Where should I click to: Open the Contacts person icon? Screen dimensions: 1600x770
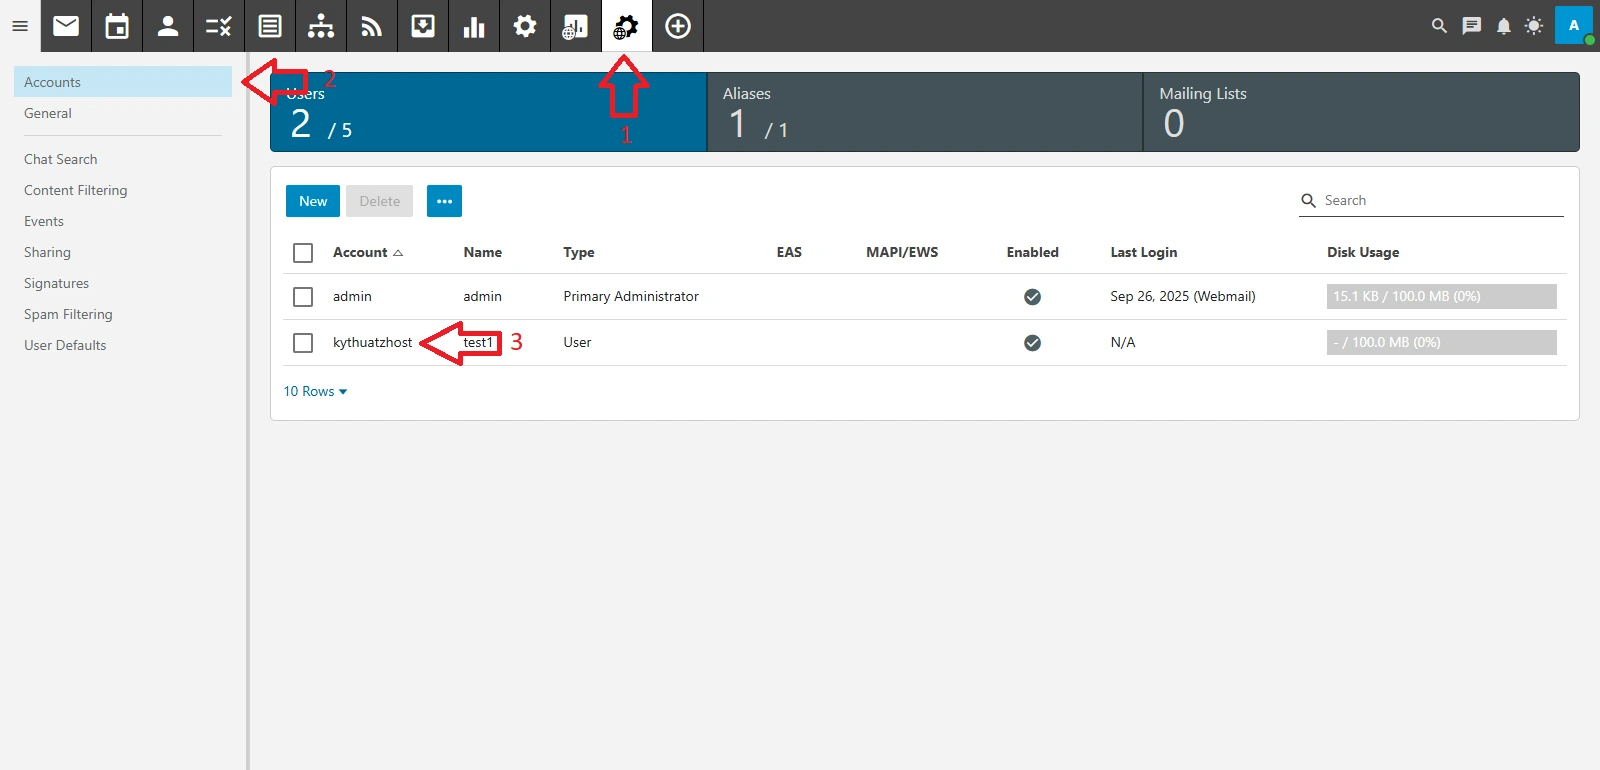point(168,26)
